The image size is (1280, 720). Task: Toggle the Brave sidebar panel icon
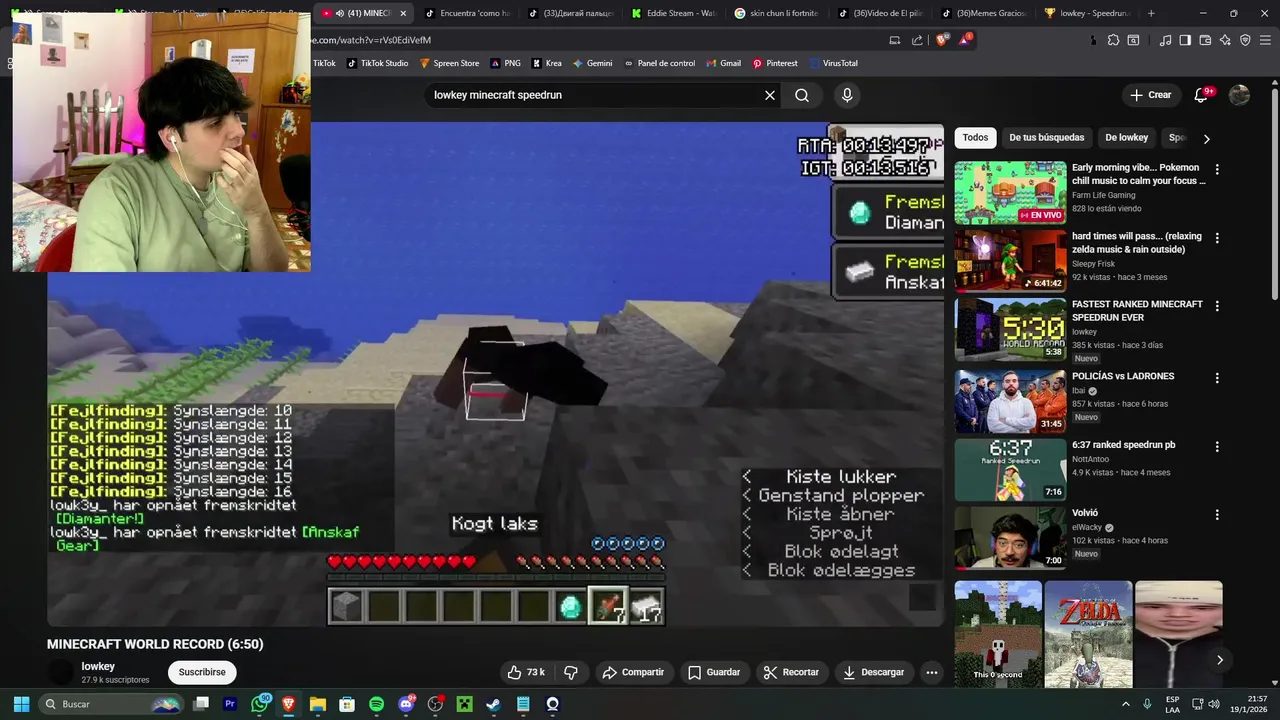pyautogui.click(x=1185, y=40)
